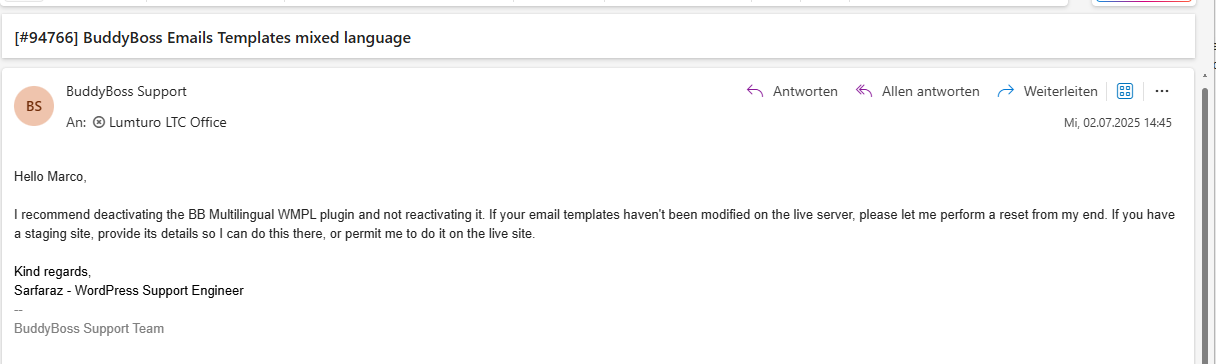Click the BS sender avatar
The height and width of the screenshot is (364, 1216).
tap(34, 106)
